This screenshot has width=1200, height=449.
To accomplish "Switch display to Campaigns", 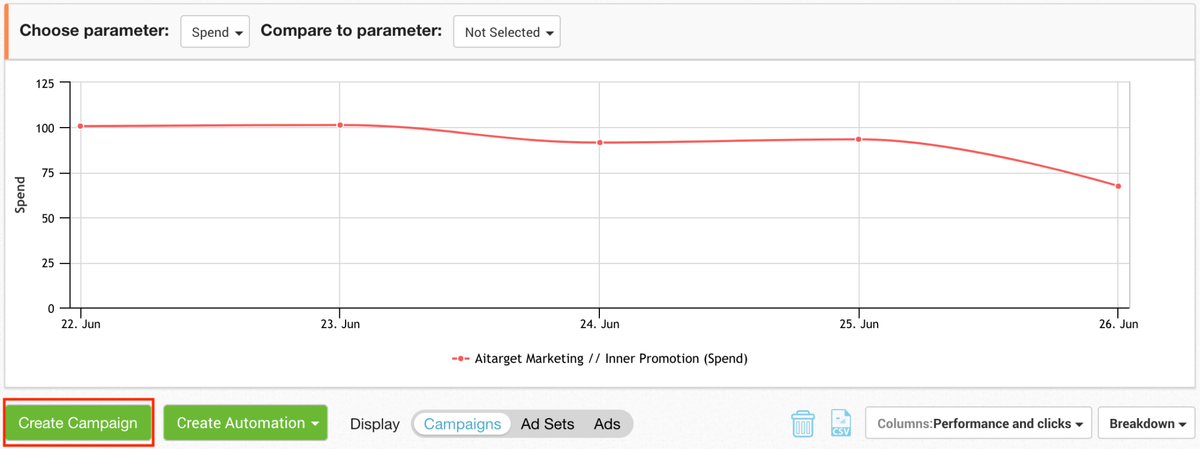I will pos(462,424).
